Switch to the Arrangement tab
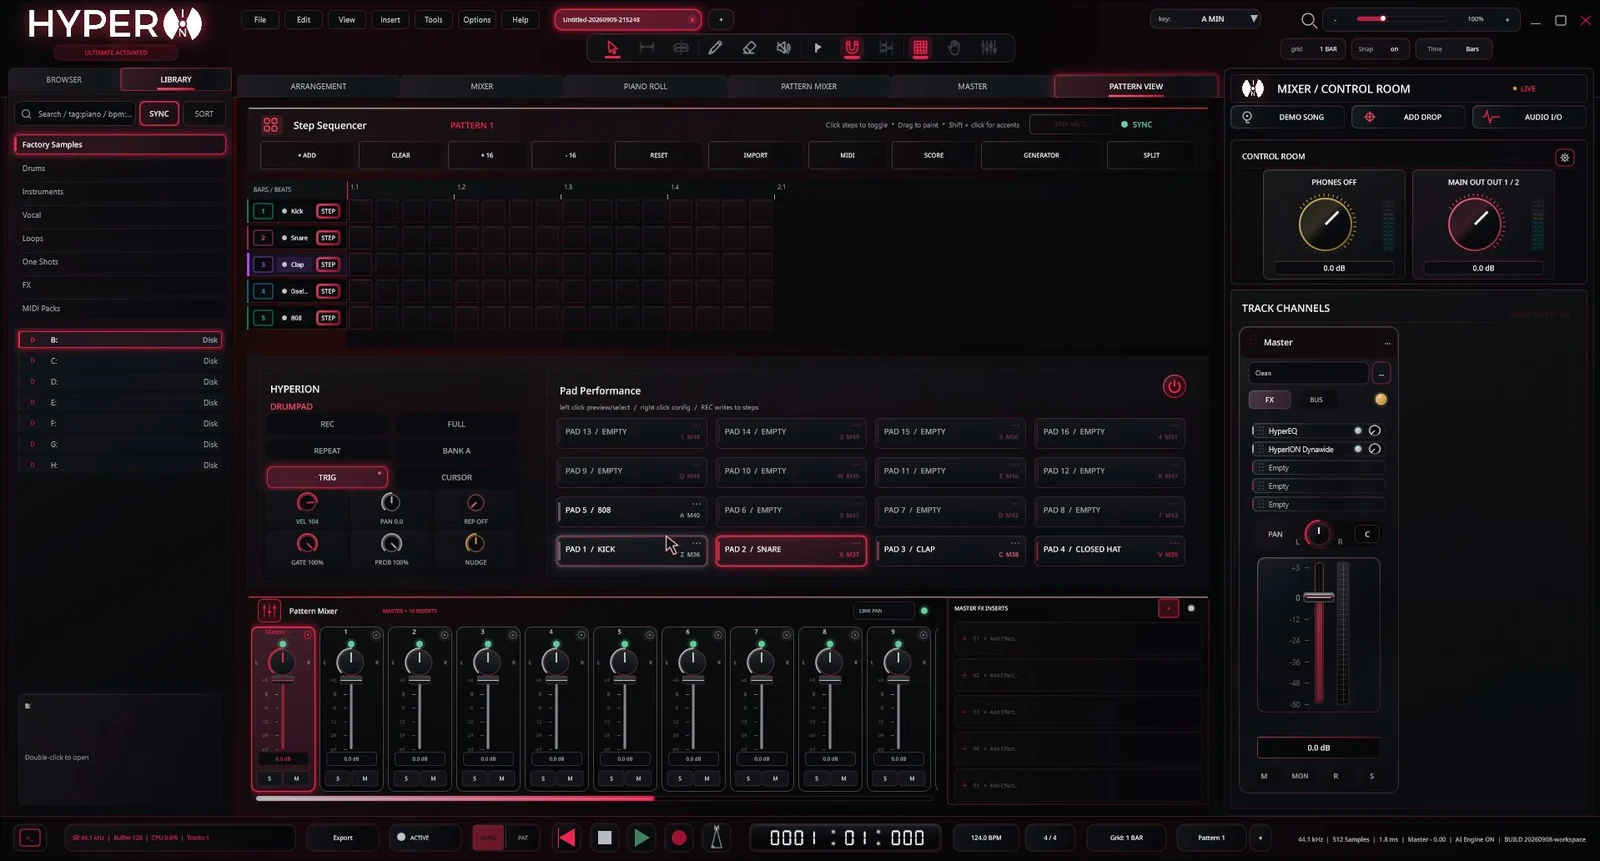Screen dimensions: 1600x861 (x=318, y=87)
